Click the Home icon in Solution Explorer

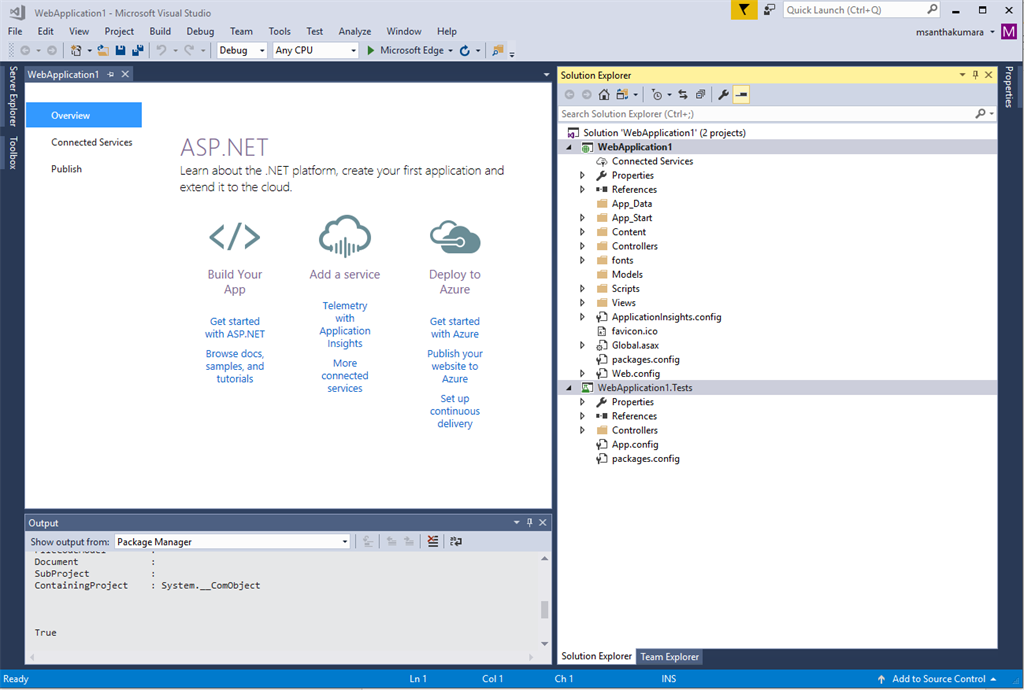(x=604, y=95)
